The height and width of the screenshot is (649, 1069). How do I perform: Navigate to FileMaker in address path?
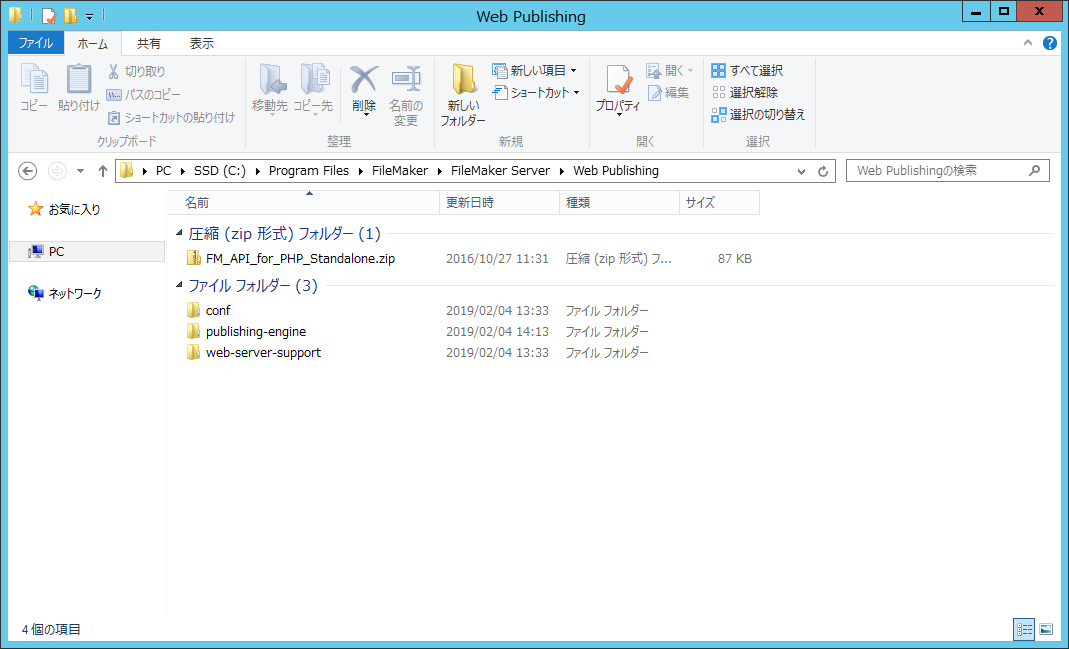tap(400, 171)
